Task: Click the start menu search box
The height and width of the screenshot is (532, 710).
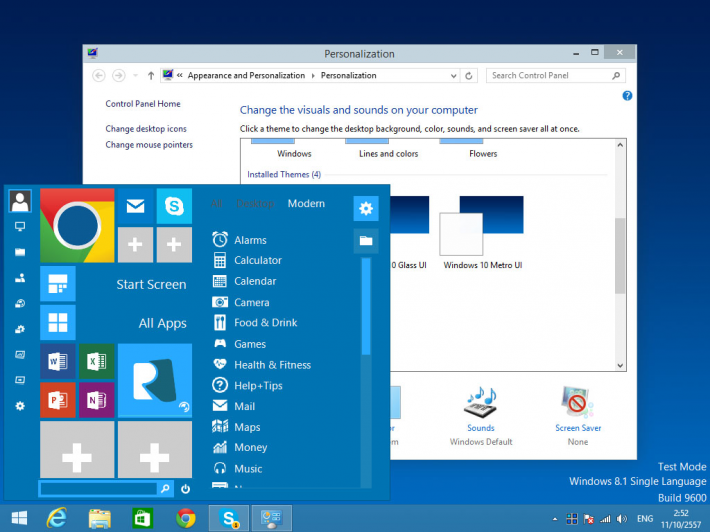Action: point(99,489)
